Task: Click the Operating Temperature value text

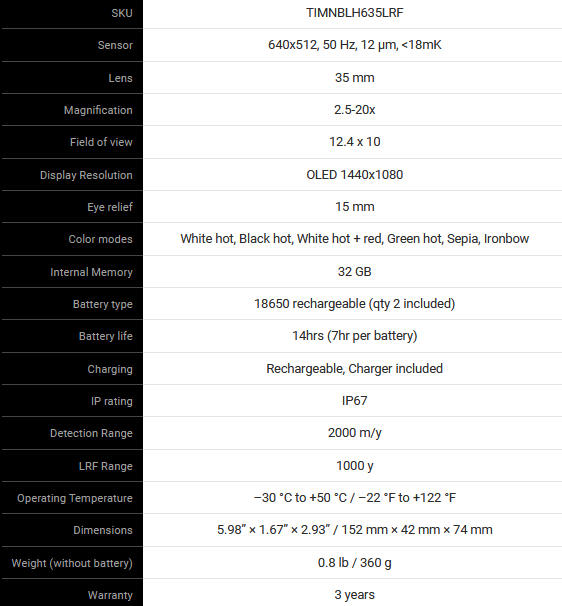Action: [x=354, y=497]
